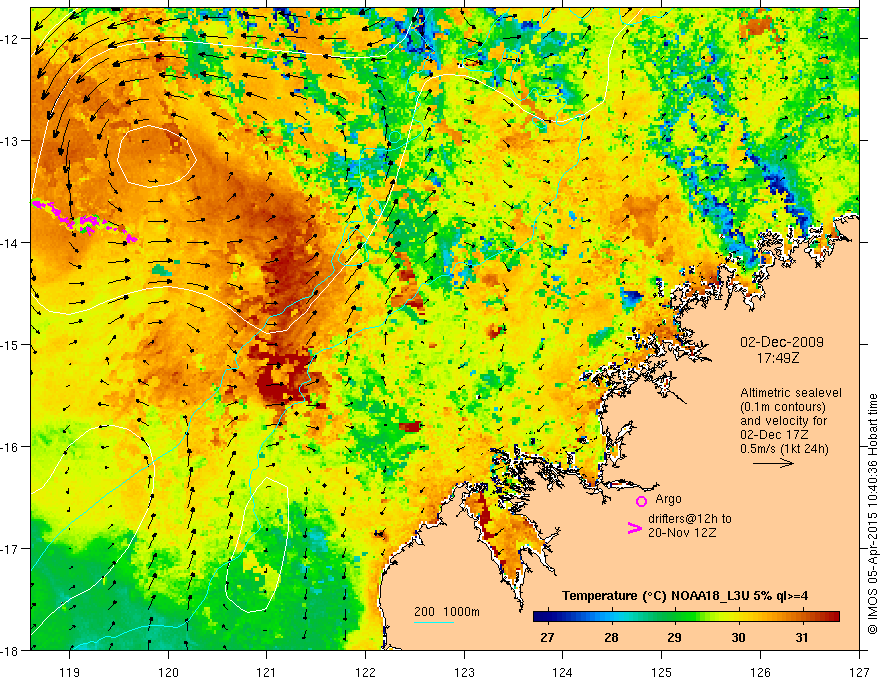880x680 pixels.
Task: Click the latitude axis label -15
Action: (11, 344)
